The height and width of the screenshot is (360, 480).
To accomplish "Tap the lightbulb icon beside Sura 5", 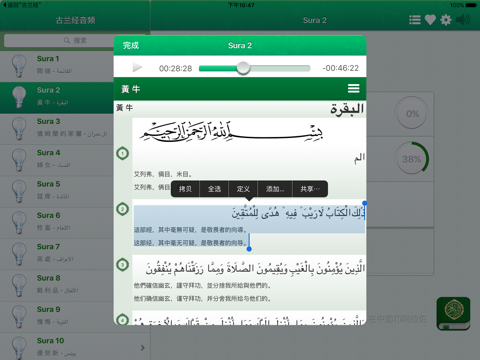I will [19, 191].
